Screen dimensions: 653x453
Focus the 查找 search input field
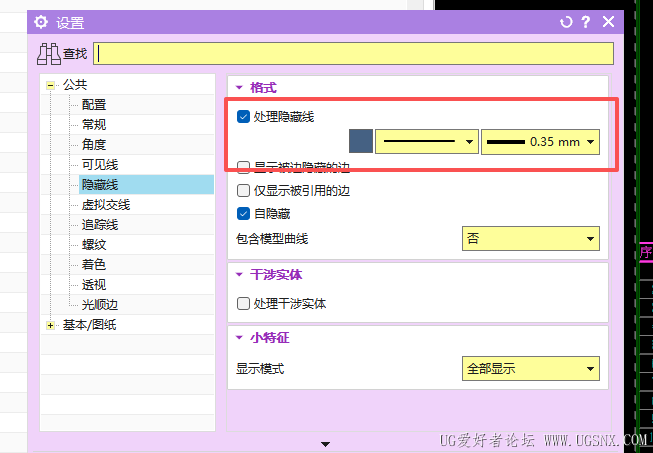pyautogui.click(x=353, y=54)
